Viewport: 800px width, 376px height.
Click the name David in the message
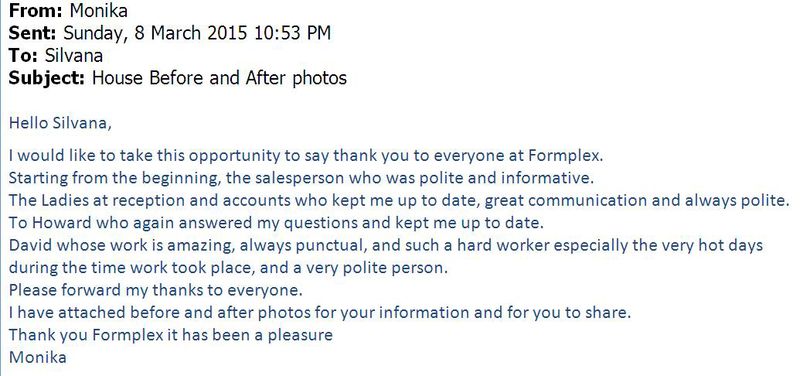click(31, 245)
